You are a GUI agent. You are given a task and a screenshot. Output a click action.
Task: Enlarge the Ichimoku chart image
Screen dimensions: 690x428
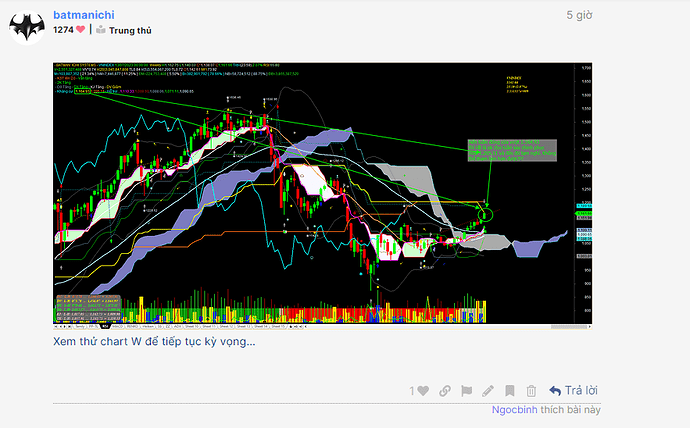323,195
